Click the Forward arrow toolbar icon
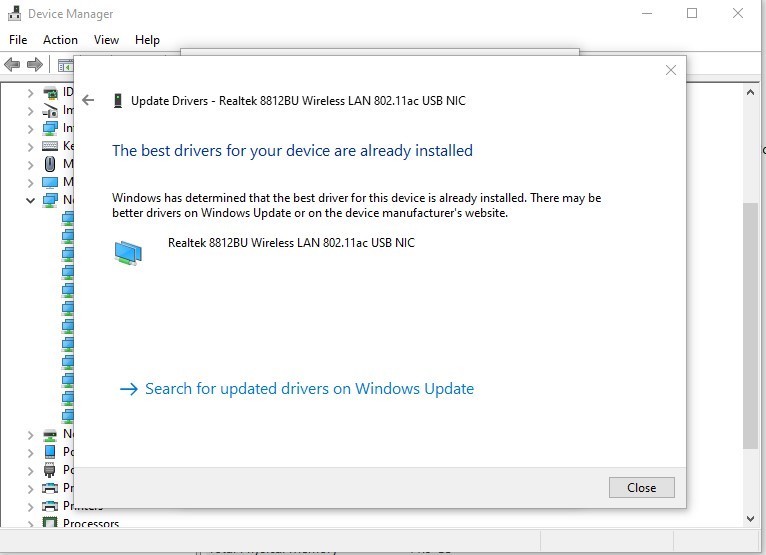766x555 pixels. point(35,64)
